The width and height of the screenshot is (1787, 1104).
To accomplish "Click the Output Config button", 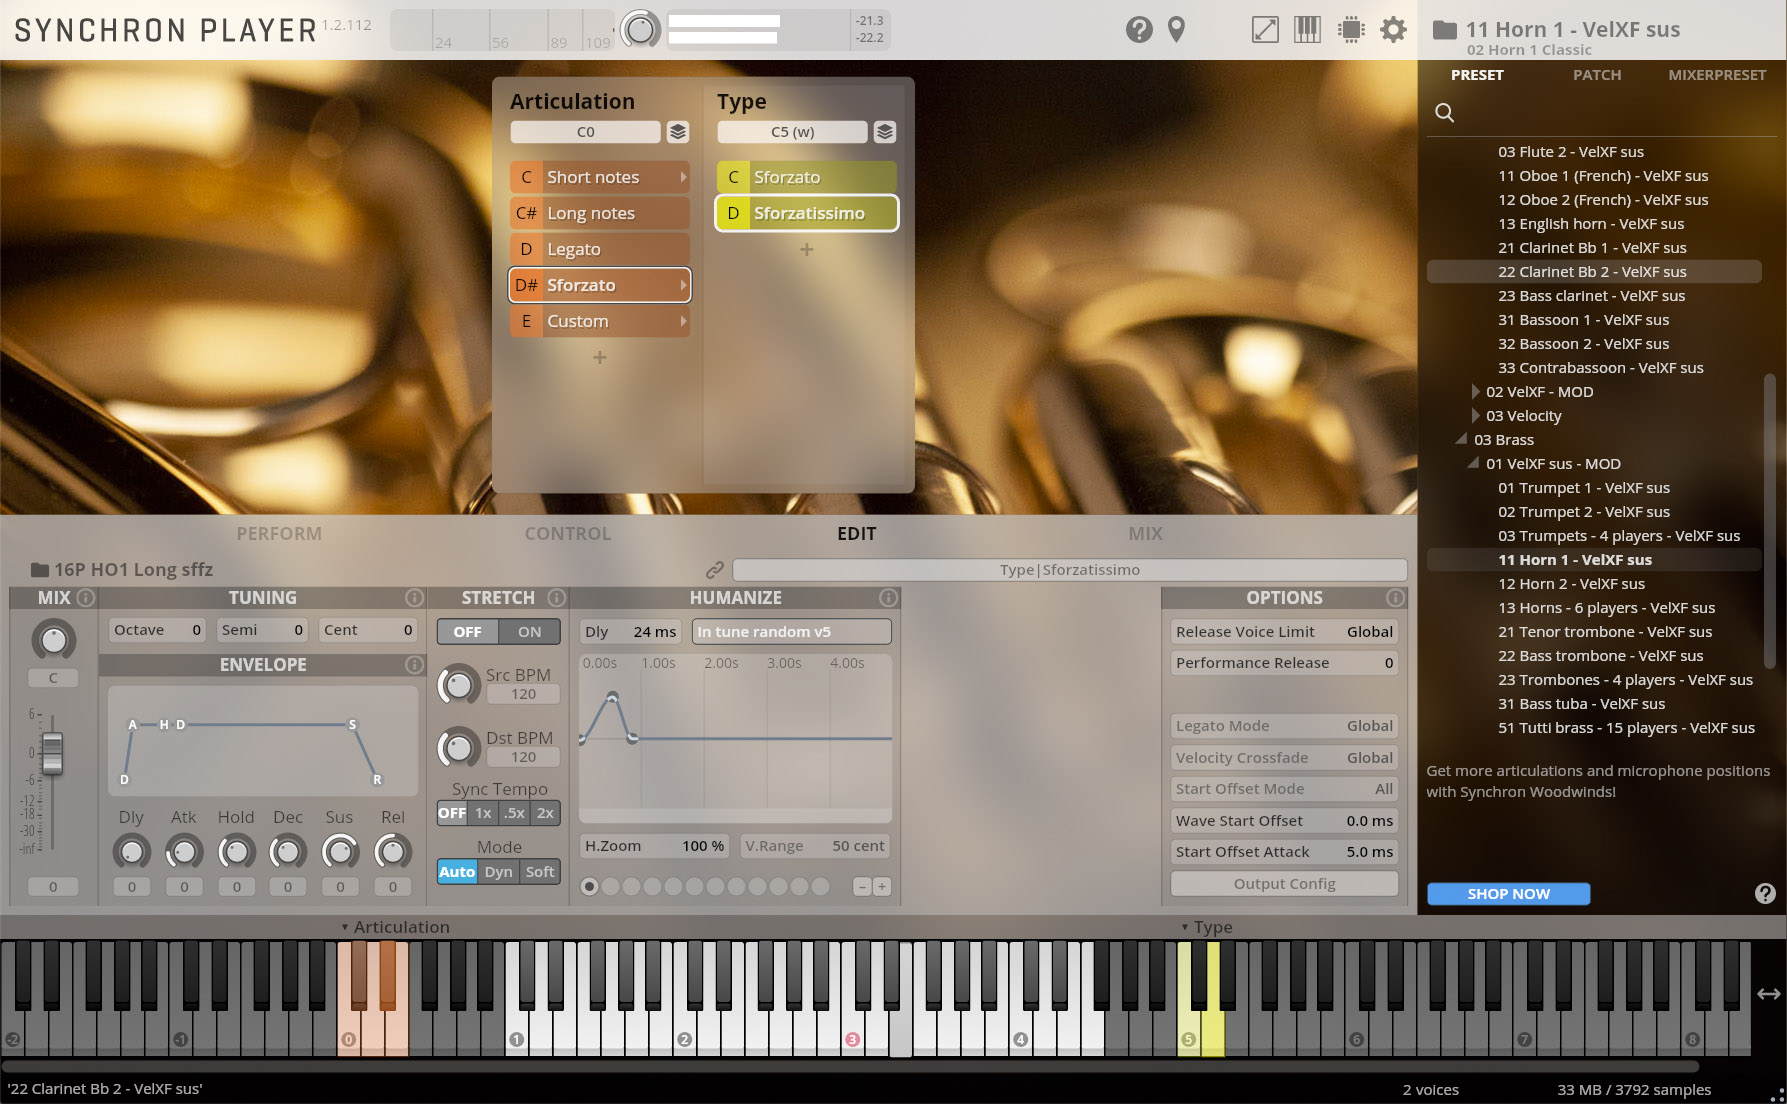I will pos(1284,884).
